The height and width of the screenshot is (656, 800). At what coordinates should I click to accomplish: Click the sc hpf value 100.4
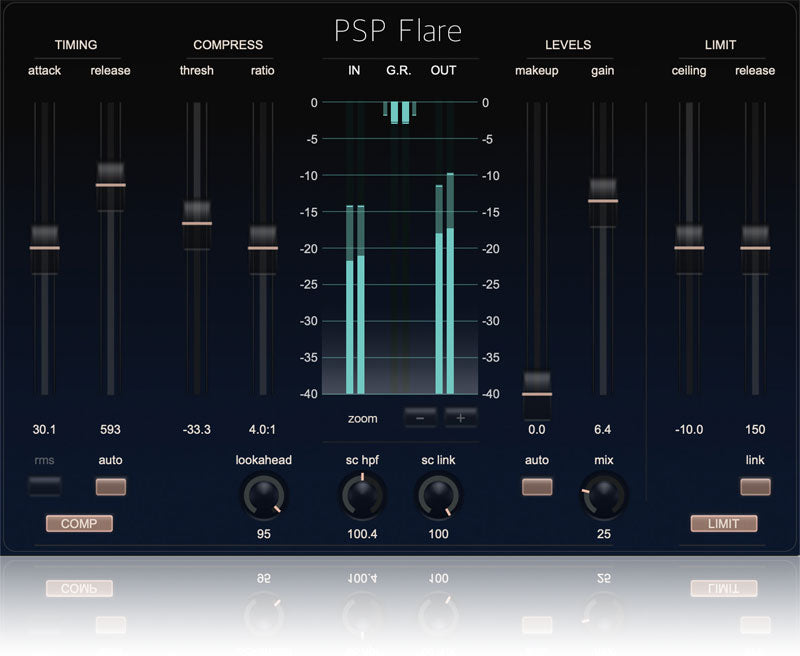coord(362,534)
